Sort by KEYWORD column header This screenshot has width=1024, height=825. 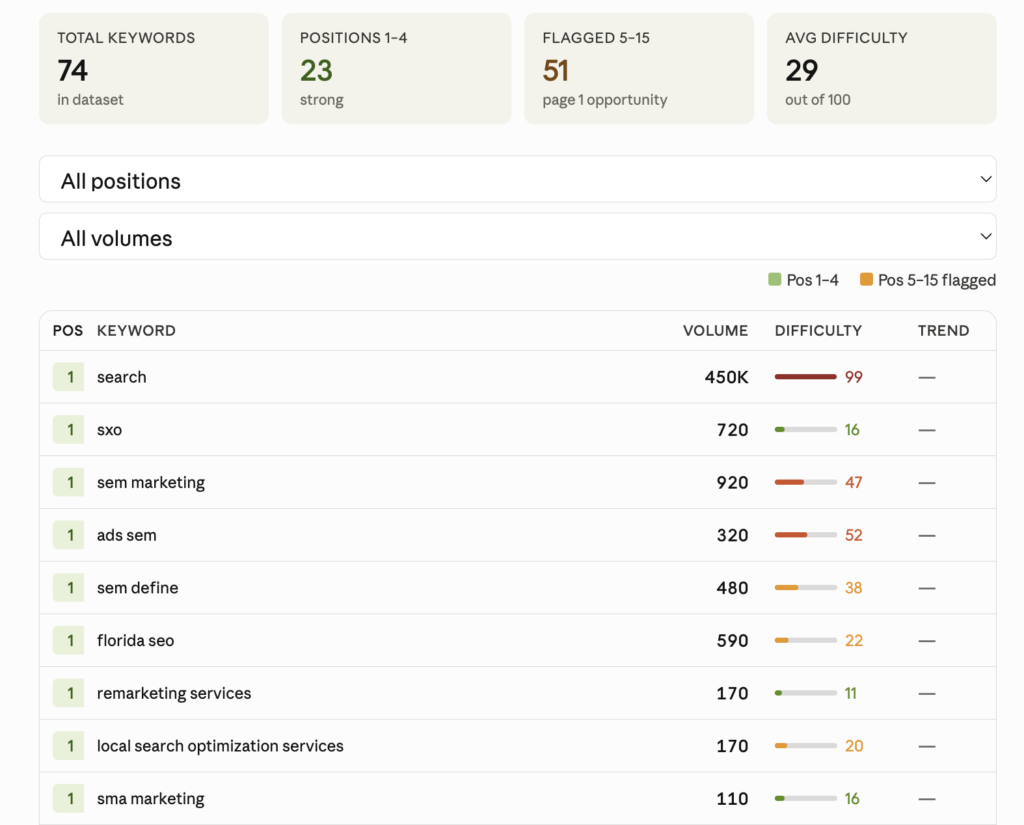[136, 331]
